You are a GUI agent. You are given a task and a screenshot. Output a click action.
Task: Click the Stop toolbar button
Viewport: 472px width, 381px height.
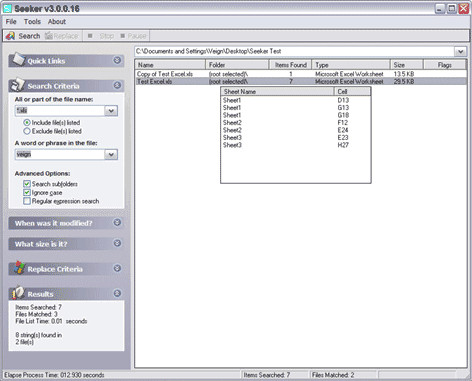tap(101, 36)
